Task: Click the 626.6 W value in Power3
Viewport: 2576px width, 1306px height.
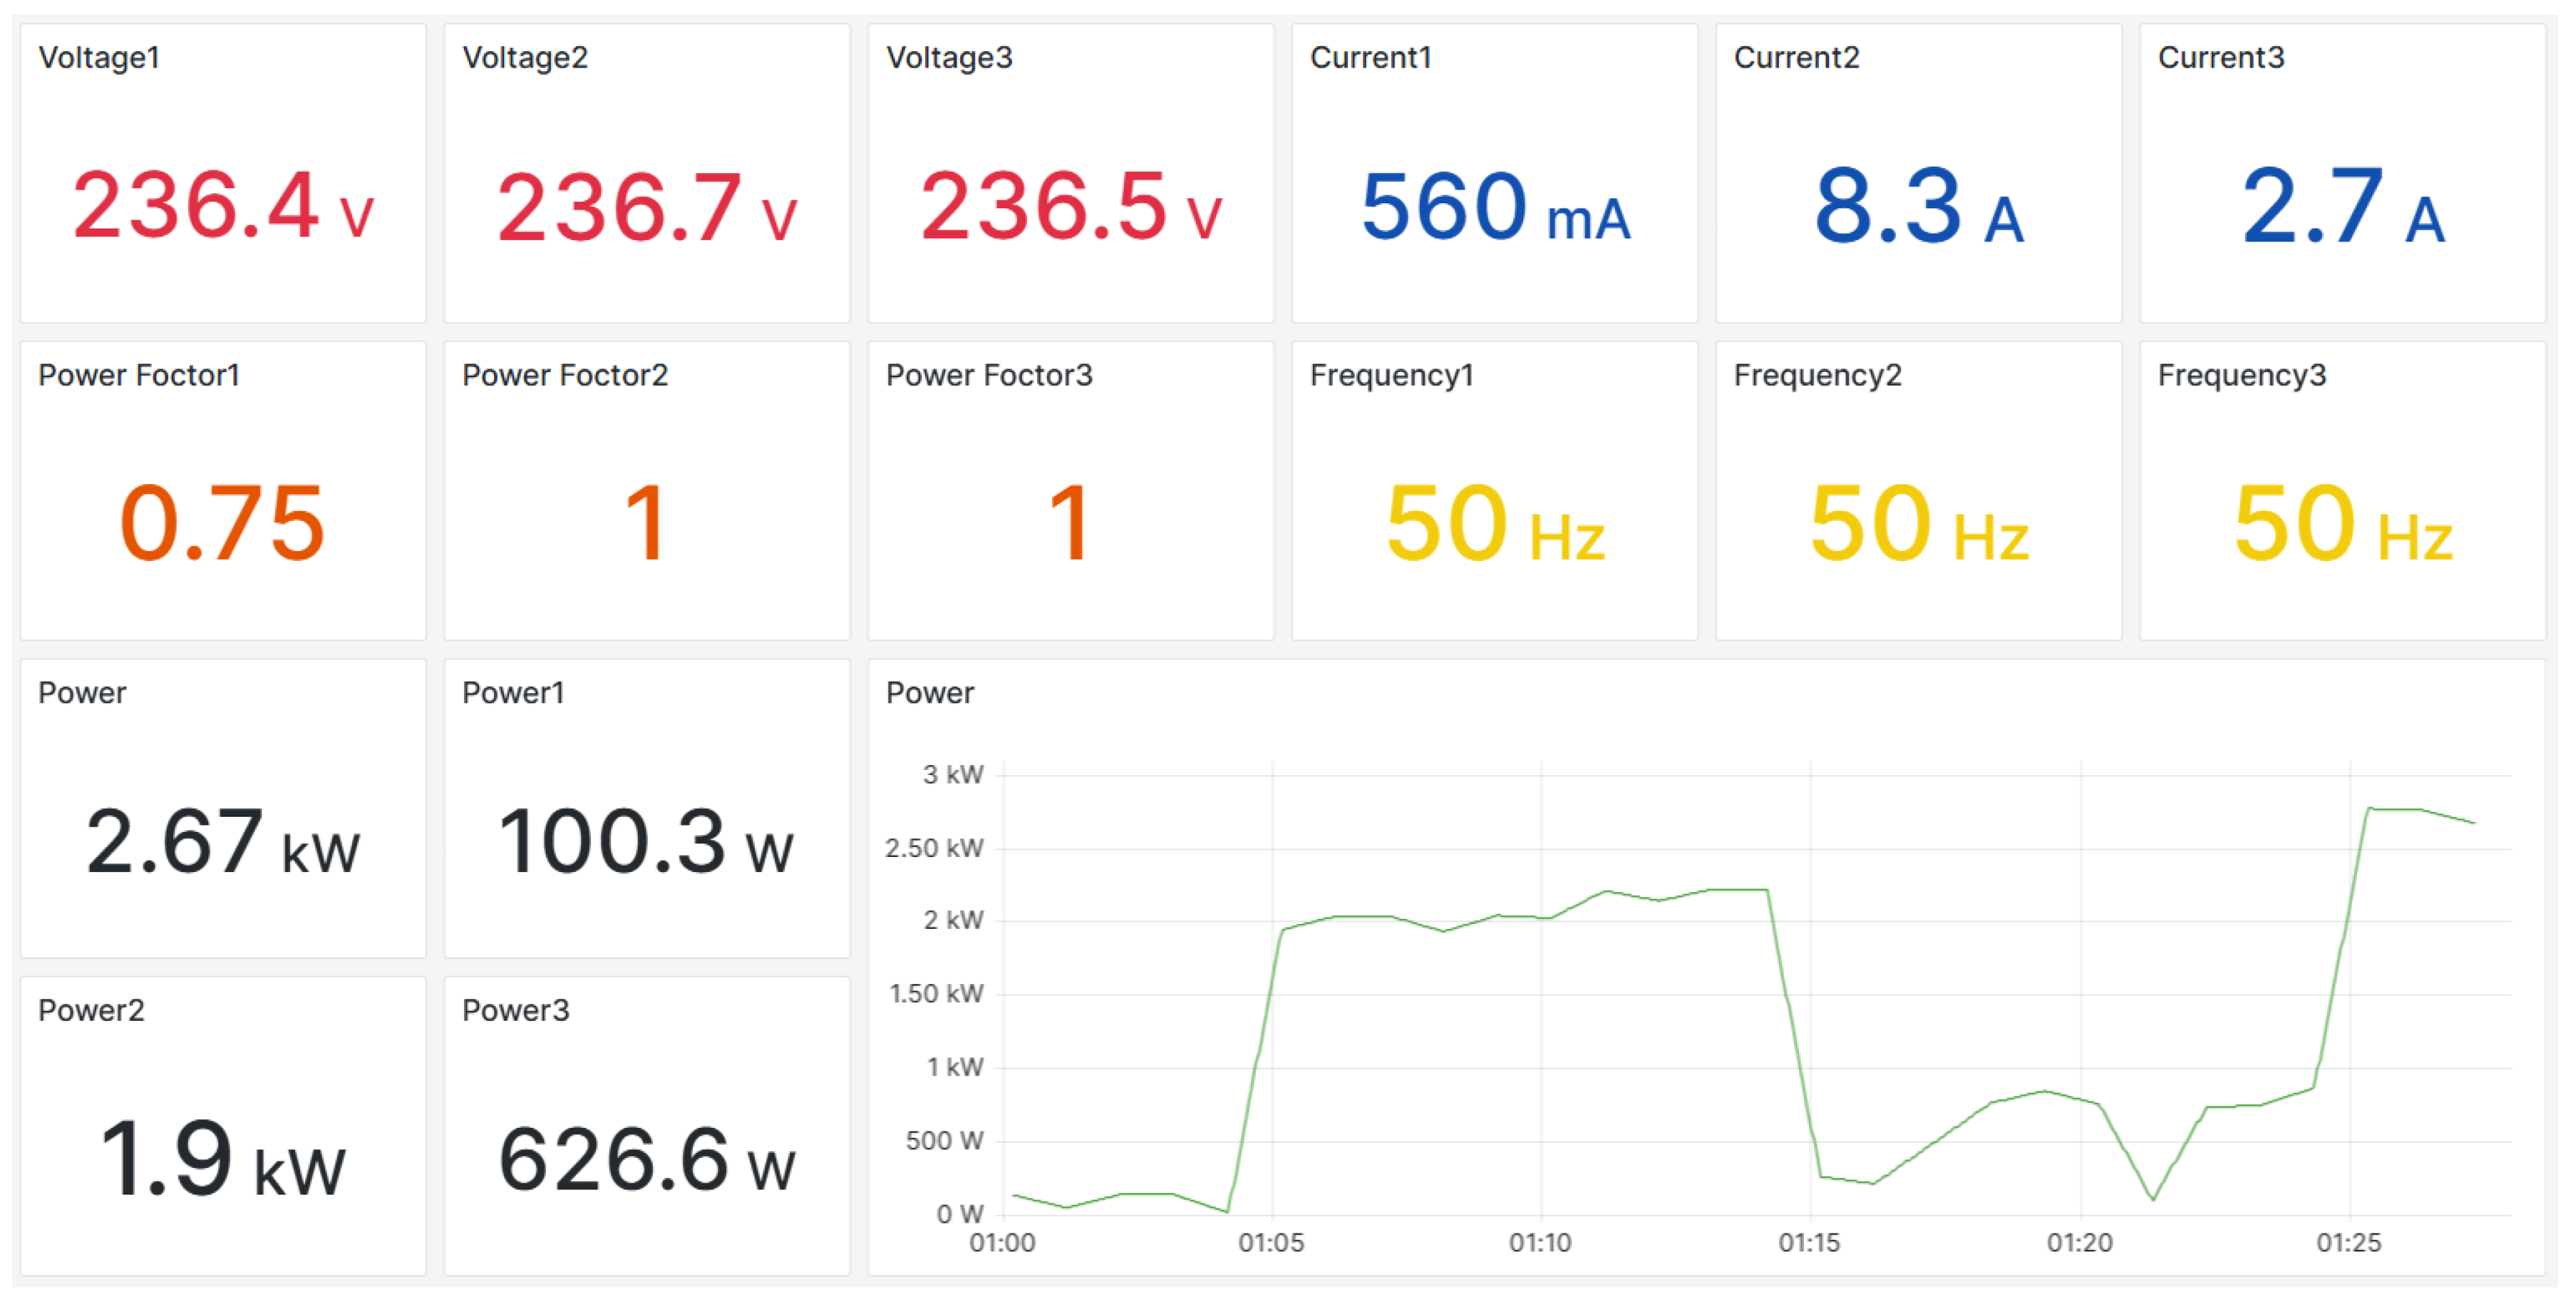Action: tap(647, 1159)
